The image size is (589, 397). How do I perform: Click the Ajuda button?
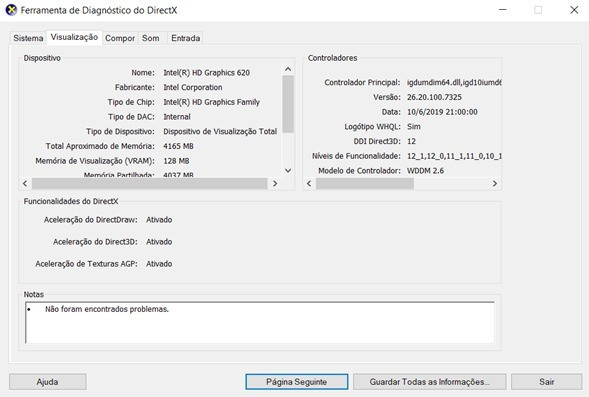click(x=48, y=382)
